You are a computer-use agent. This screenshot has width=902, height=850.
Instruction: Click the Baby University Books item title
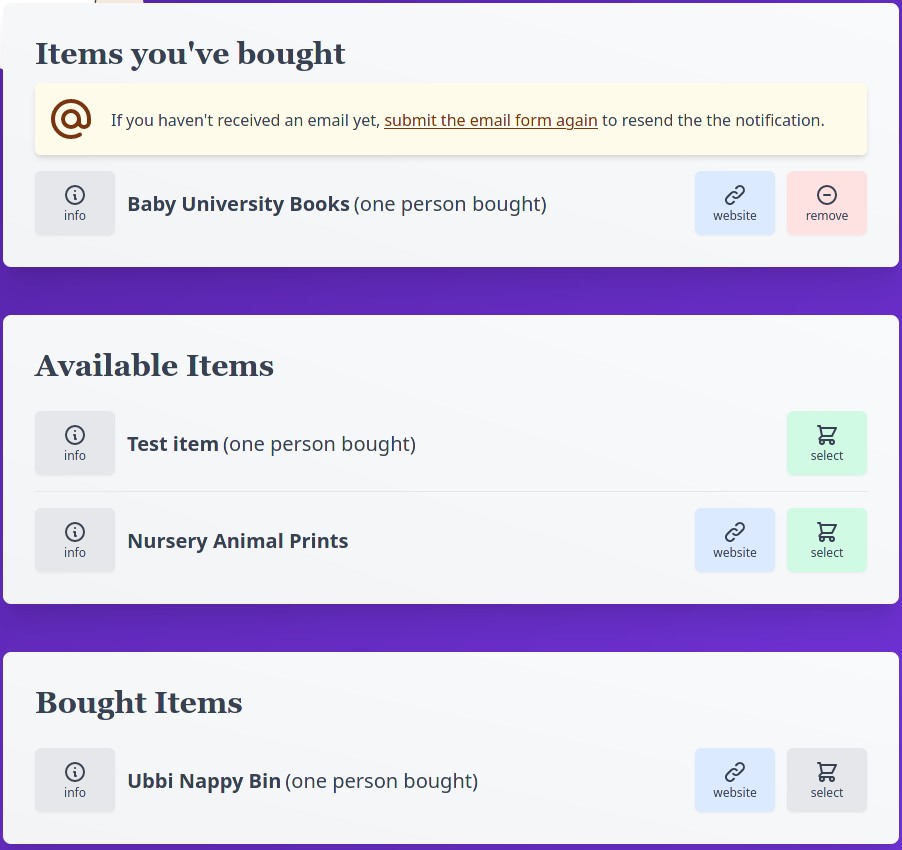coord(238,204)
